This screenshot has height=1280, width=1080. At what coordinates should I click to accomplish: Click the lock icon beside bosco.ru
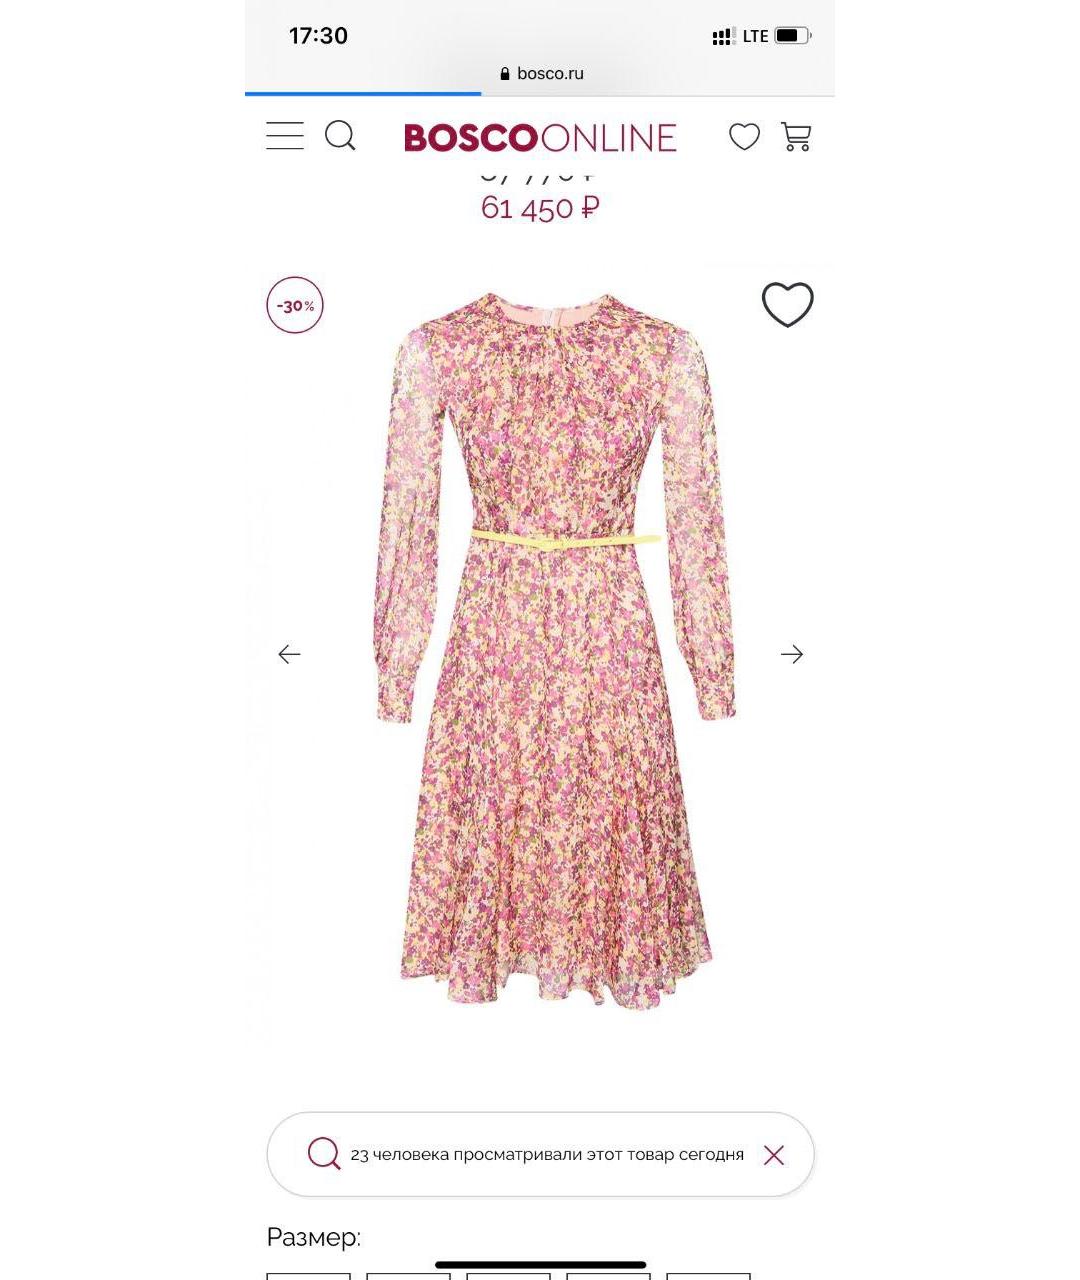pos(505,73)
